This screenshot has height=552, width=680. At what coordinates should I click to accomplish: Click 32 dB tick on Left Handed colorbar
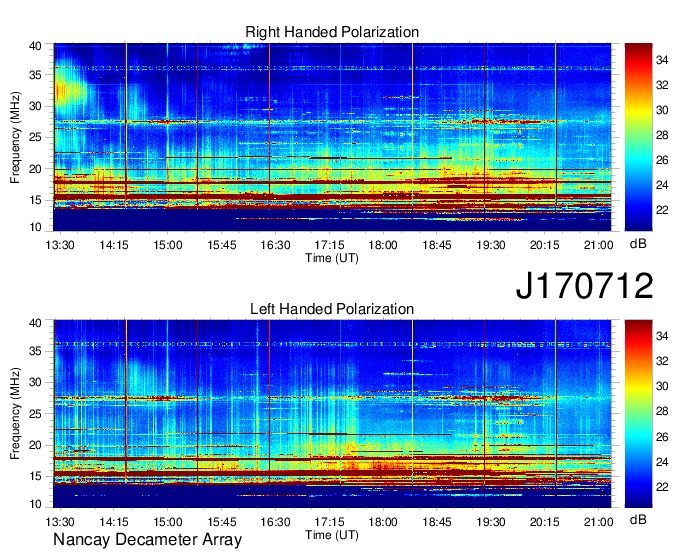pyautogui.click(x=662, y=361)
